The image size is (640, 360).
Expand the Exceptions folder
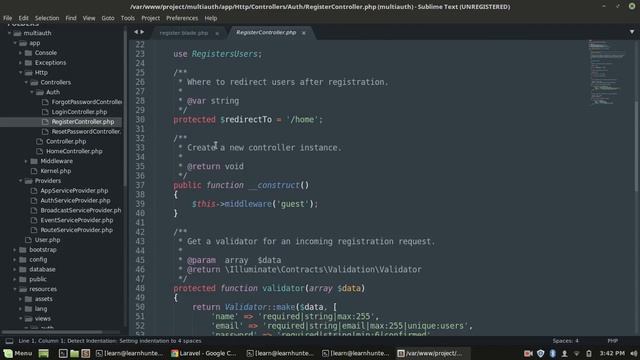pyautogui.click(x=20, y=62)
